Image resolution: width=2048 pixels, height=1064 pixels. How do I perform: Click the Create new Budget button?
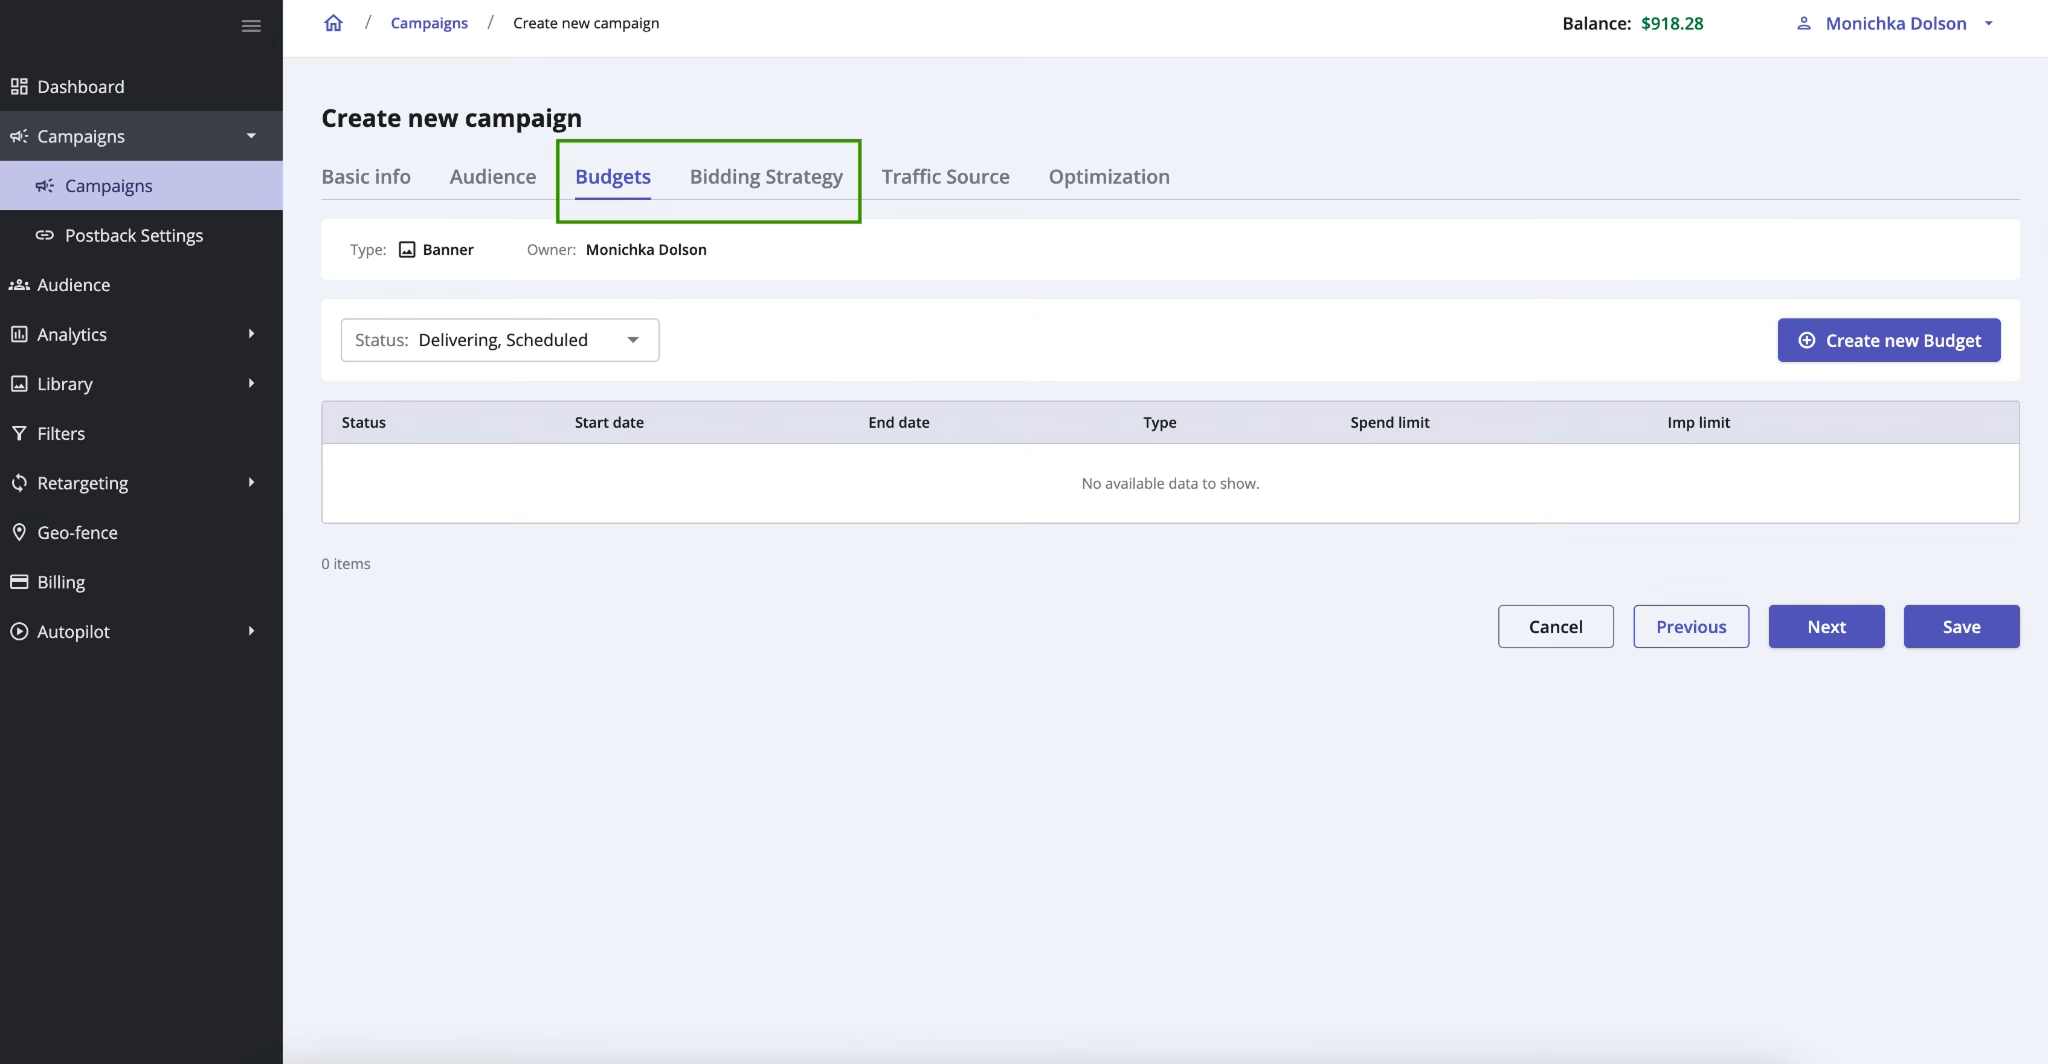pos(1888,340)
